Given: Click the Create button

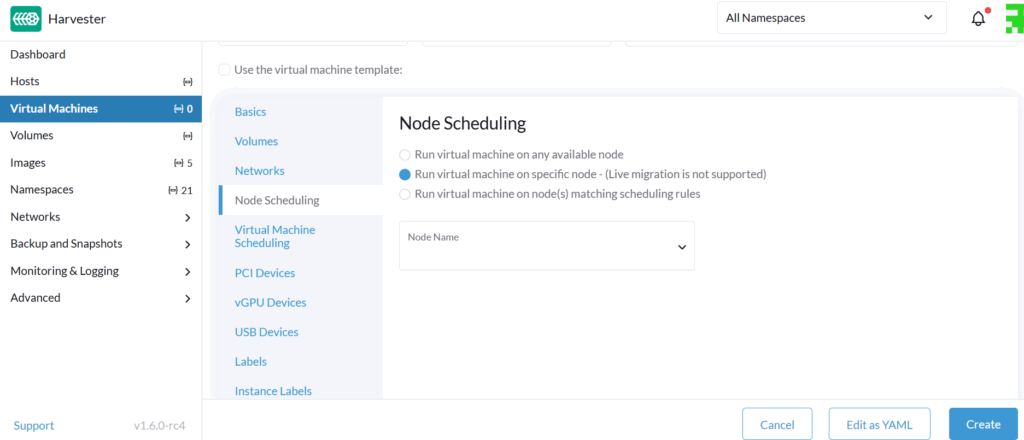Looking at the screenshot, I should 982,424.
